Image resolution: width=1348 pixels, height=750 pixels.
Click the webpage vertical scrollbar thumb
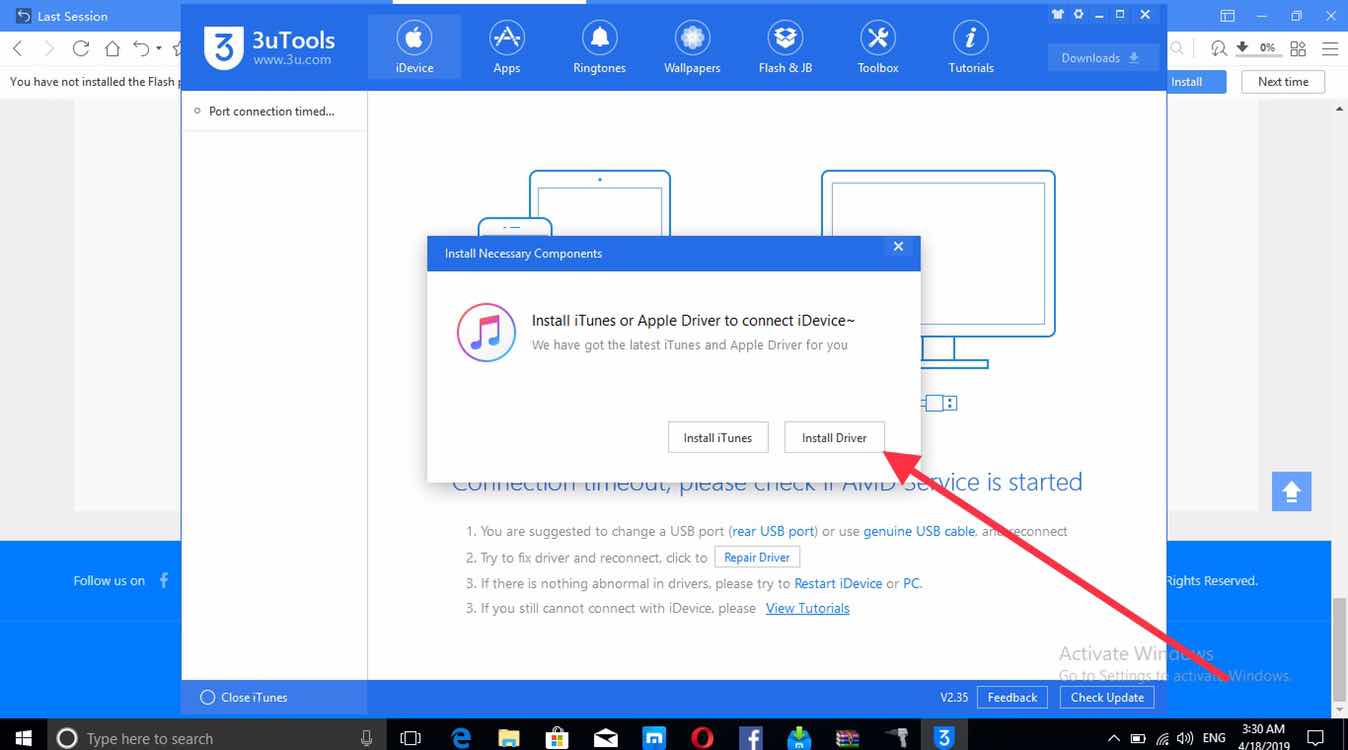point(1338,648)
